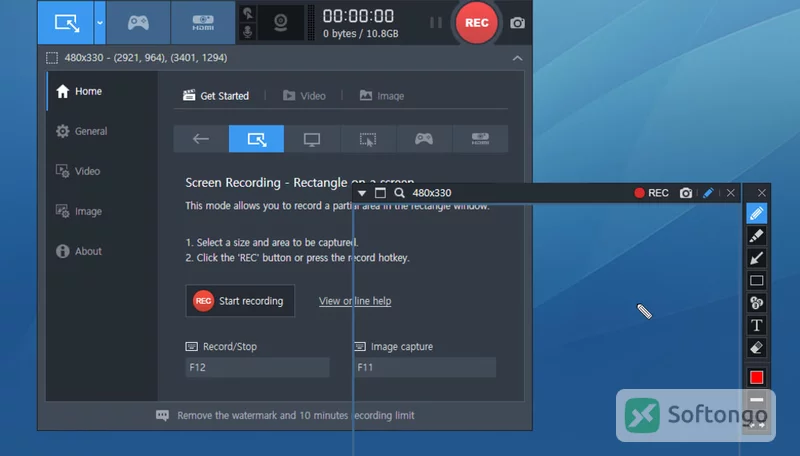
Task: Open the screen mode dropdown arrow
Action: point(99,22)
